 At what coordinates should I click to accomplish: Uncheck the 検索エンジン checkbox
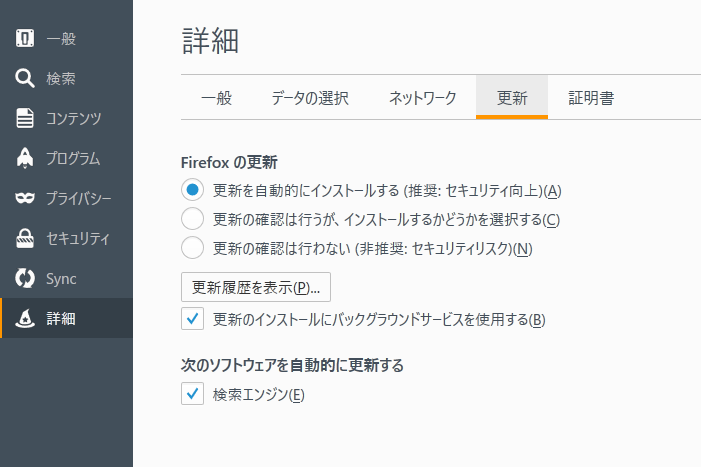[x=193, y=394]
